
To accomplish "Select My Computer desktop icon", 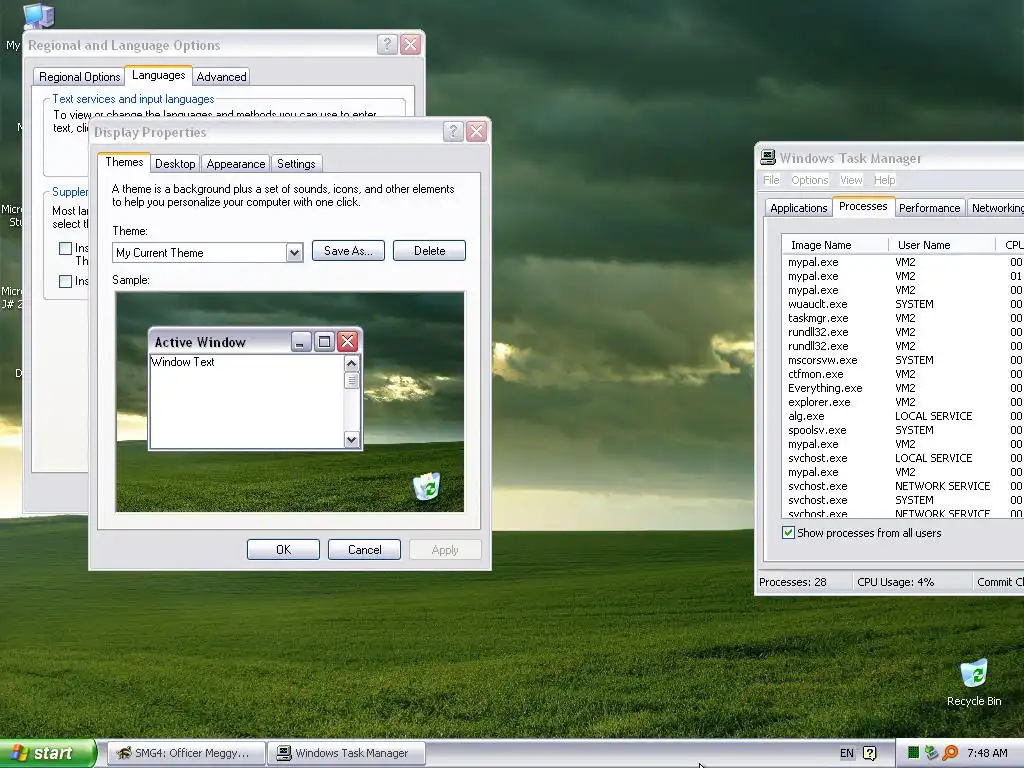I will click(x=38, y=16).
